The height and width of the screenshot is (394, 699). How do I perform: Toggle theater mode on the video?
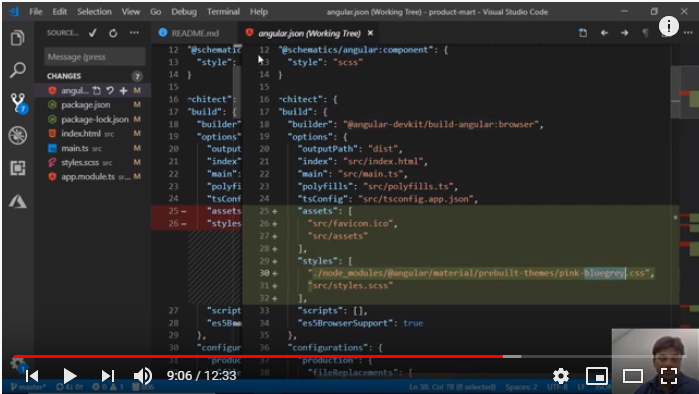pyautogui.click(x=633, y=376)
